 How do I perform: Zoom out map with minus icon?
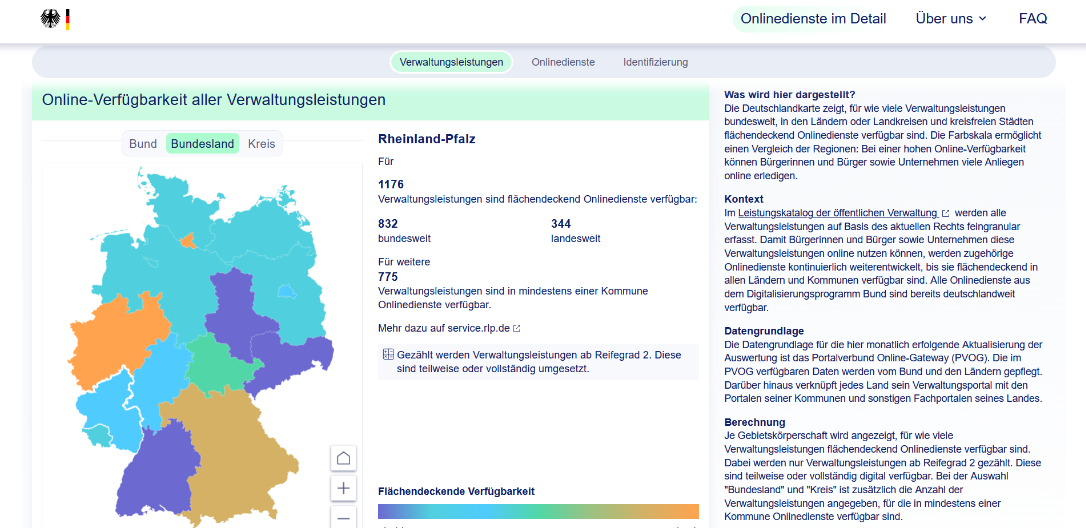[343, 517]
